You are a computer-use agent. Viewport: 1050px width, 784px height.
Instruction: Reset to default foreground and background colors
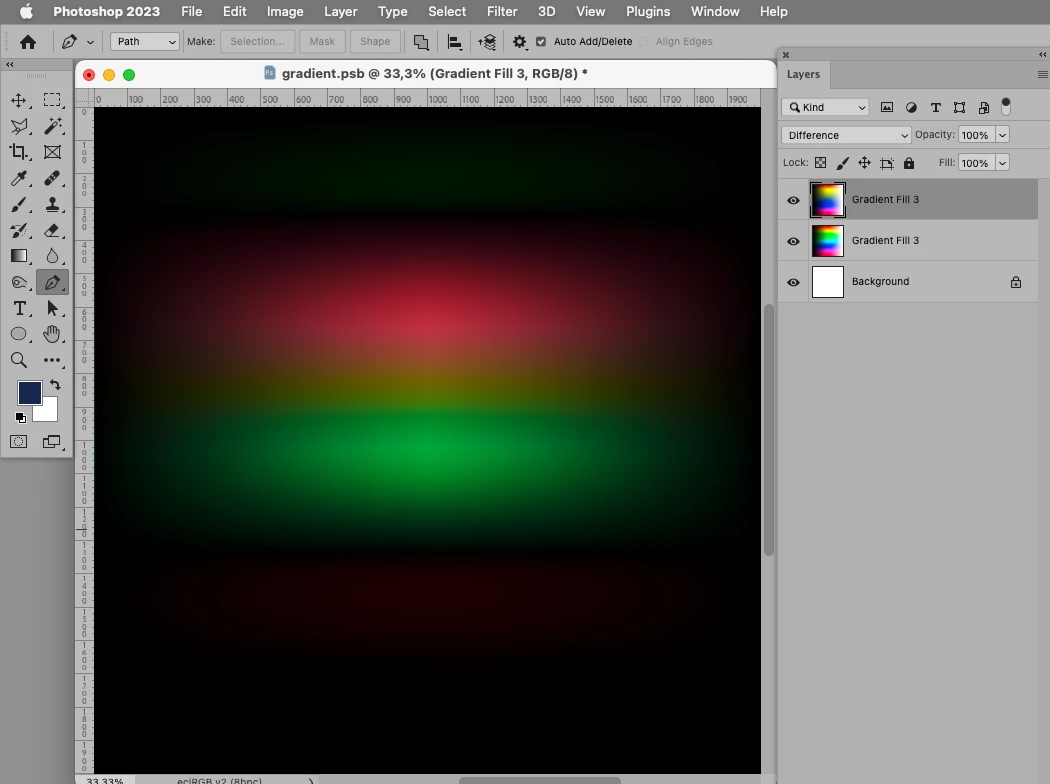pyautogui.click(x=21, y=418)
